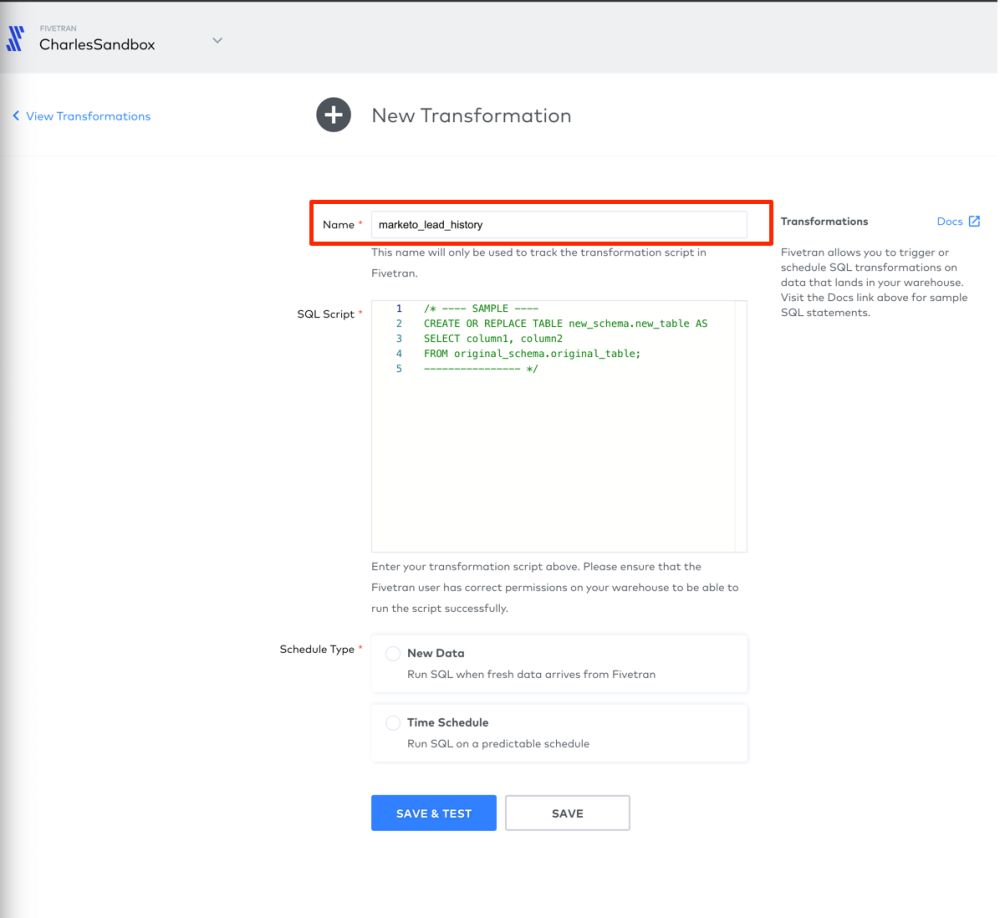Click the Fivetran logo icon

tap(15, 38)
